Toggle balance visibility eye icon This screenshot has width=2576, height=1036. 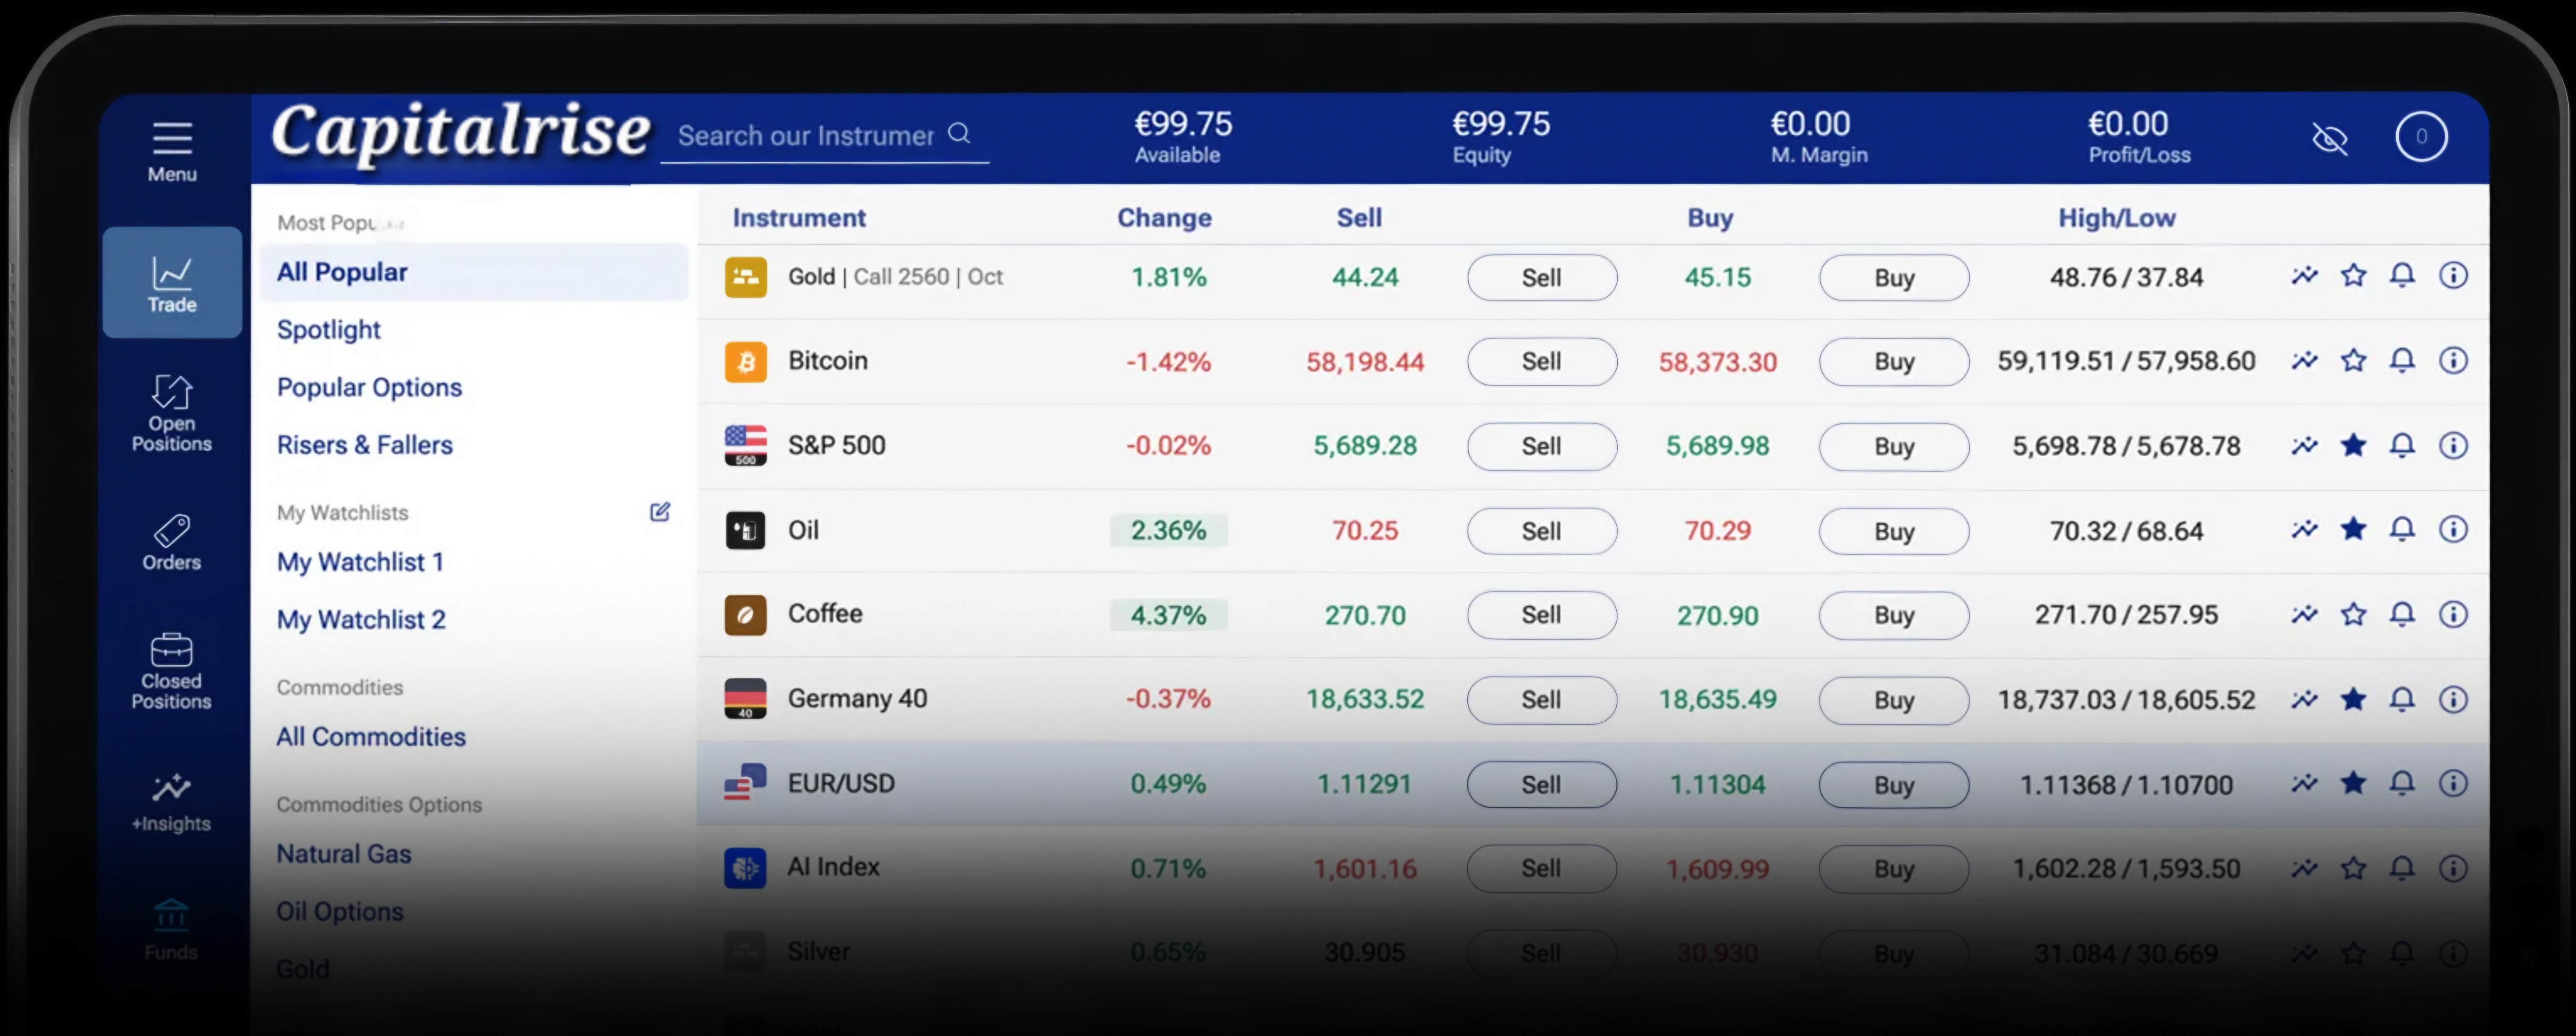click(x=2330, y=139)
